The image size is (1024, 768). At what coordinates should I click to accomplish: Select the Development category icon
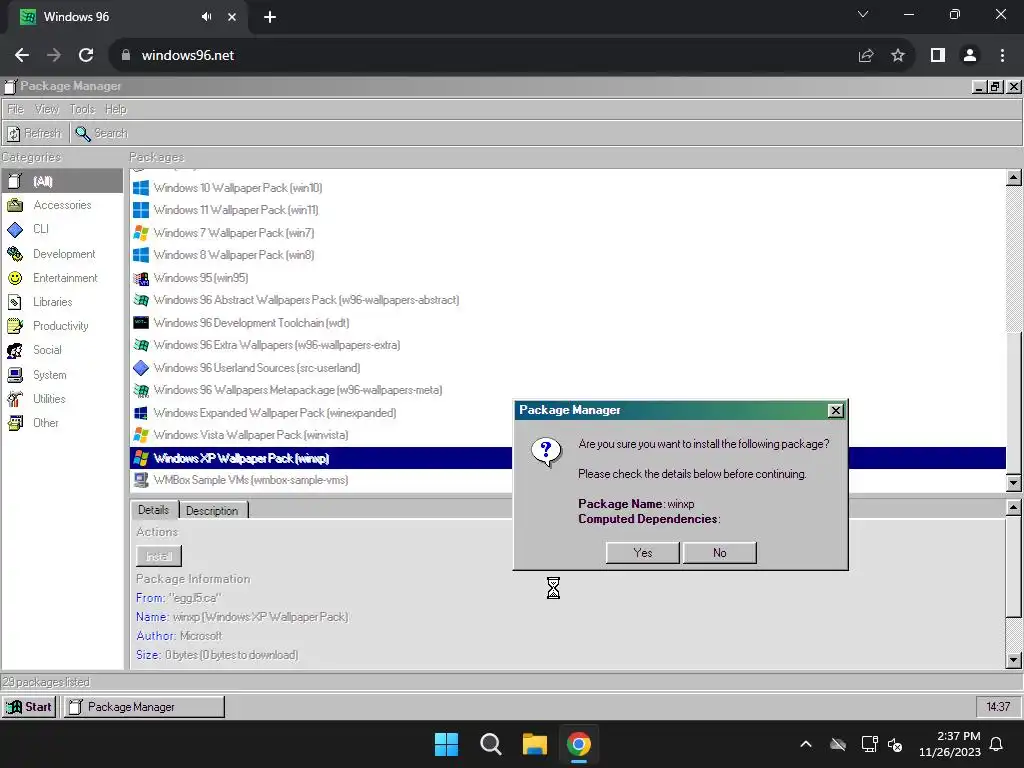pos(14,253)
